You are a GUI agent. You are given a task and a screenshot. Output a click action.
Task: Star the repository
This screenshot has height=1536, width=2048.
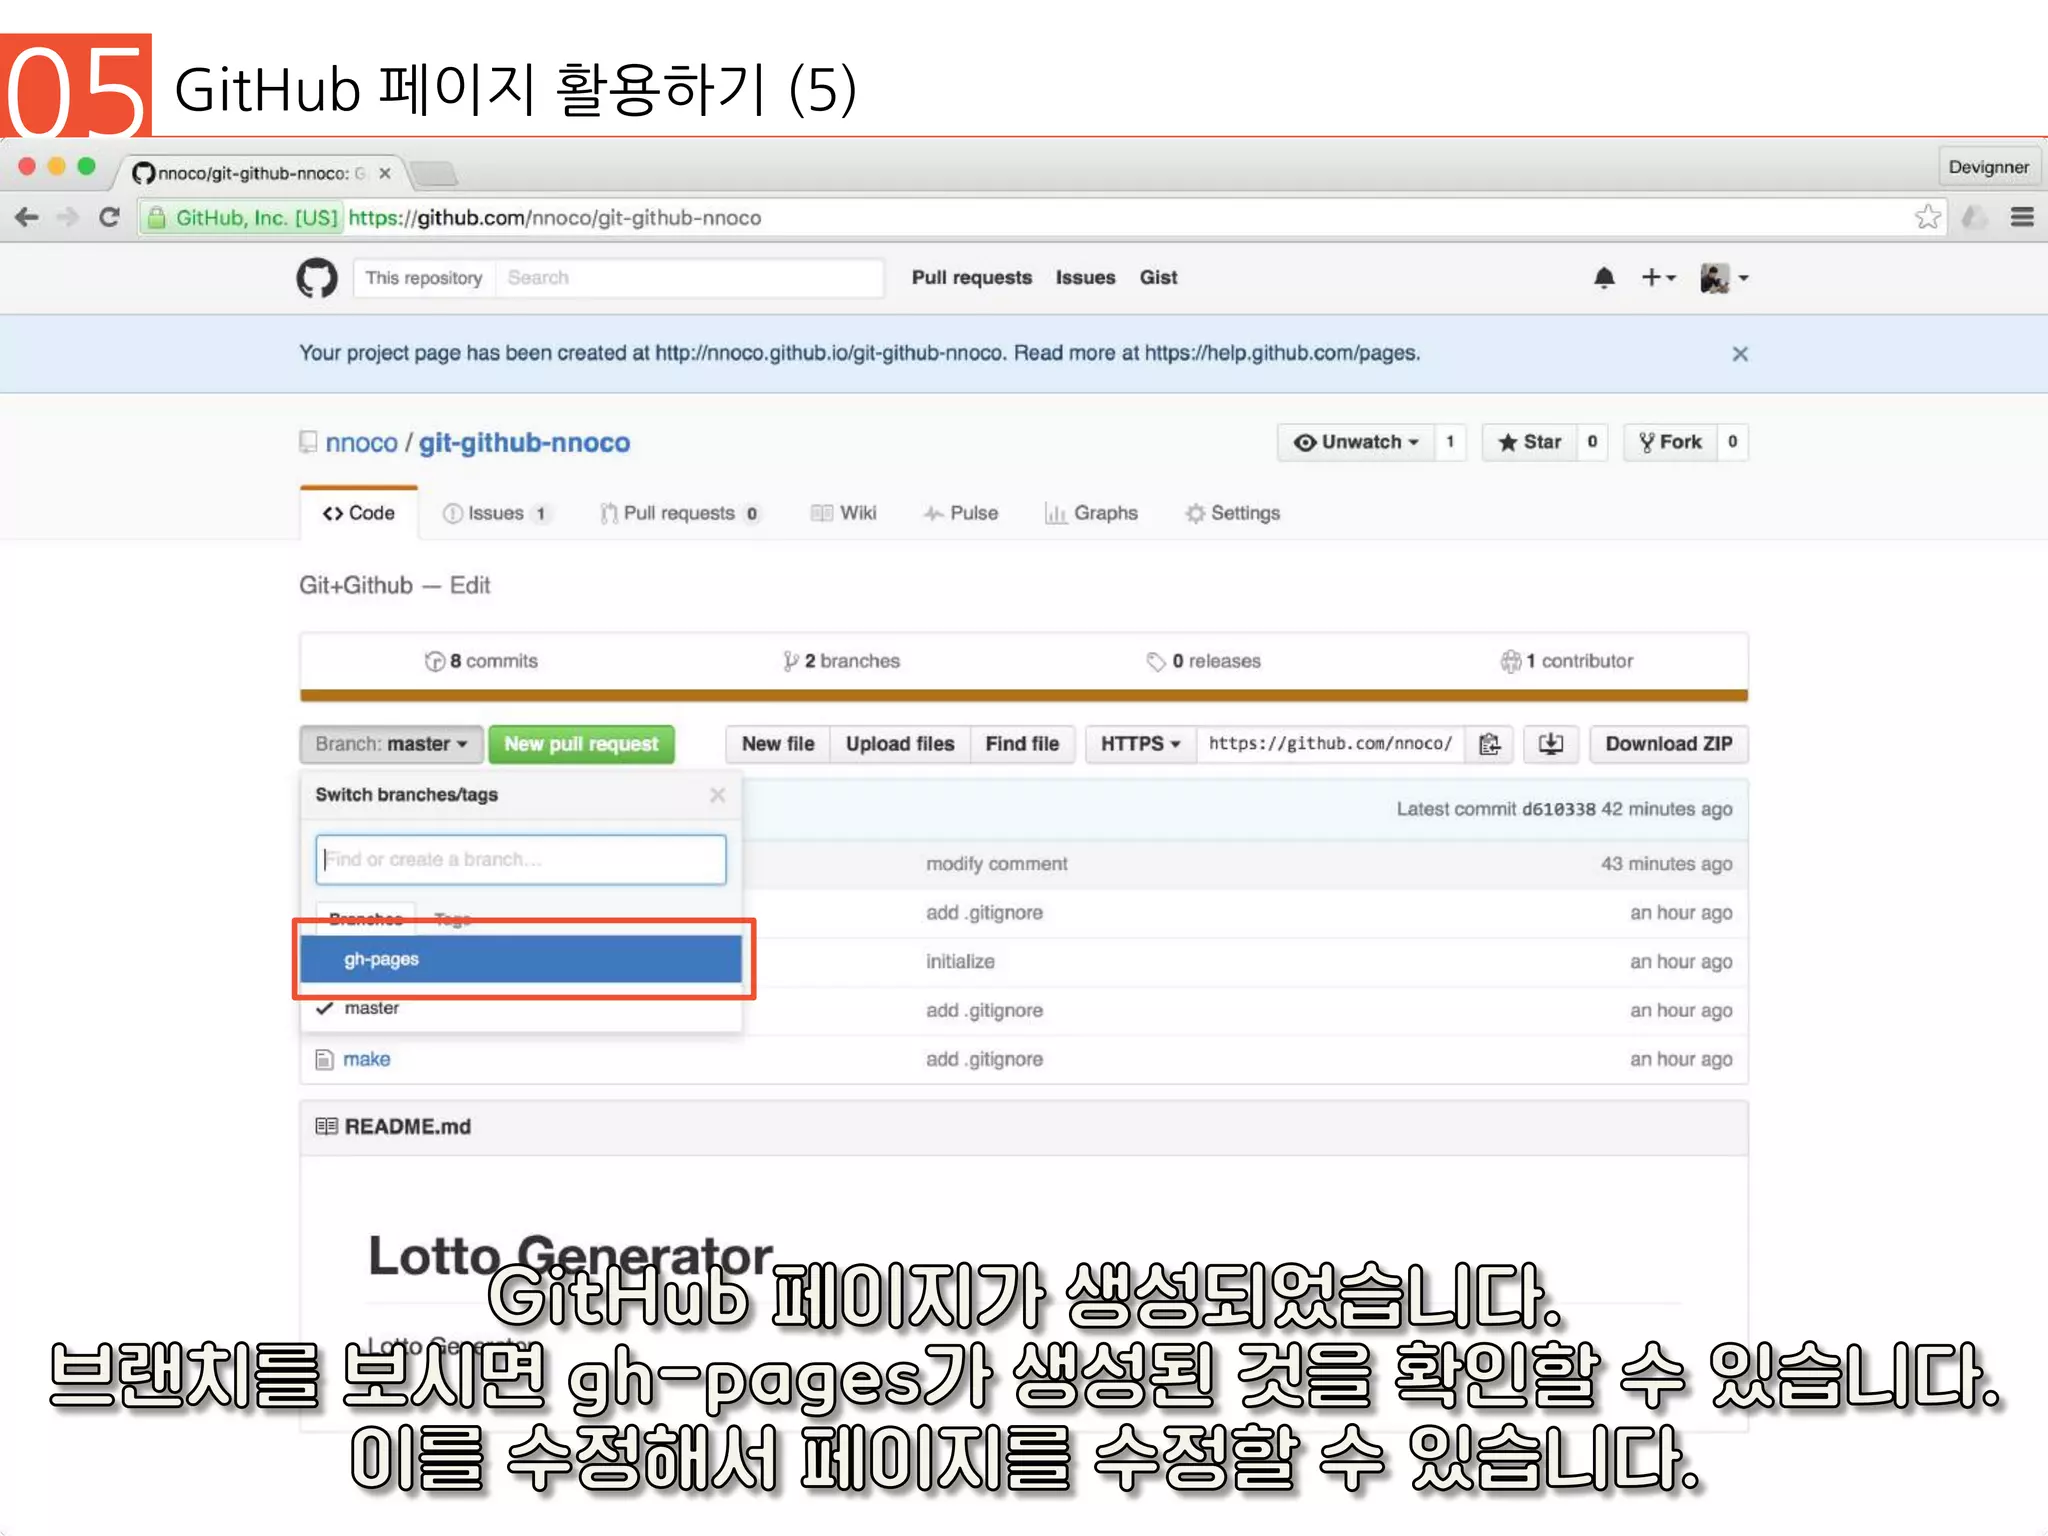[x=1529, y=442]
